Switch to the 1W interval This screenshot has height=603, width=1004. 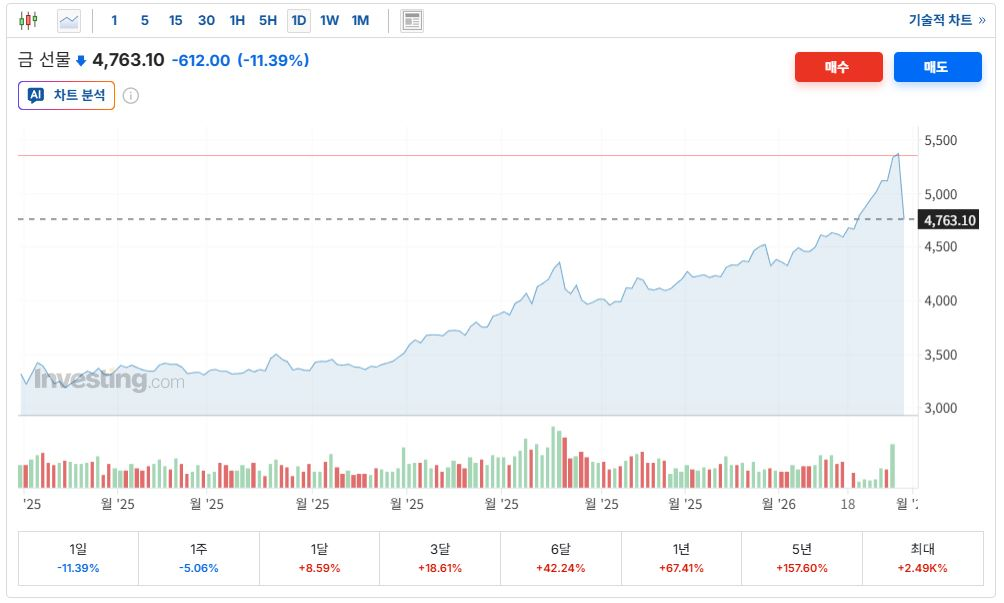[x=329, y=20]
